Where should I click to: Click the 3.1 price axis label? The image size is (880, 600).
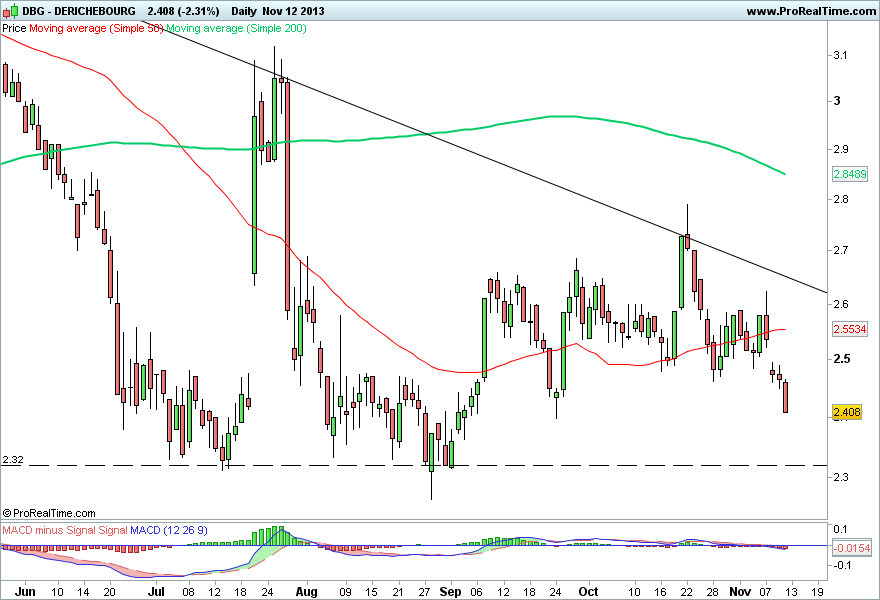click(840, 55)
